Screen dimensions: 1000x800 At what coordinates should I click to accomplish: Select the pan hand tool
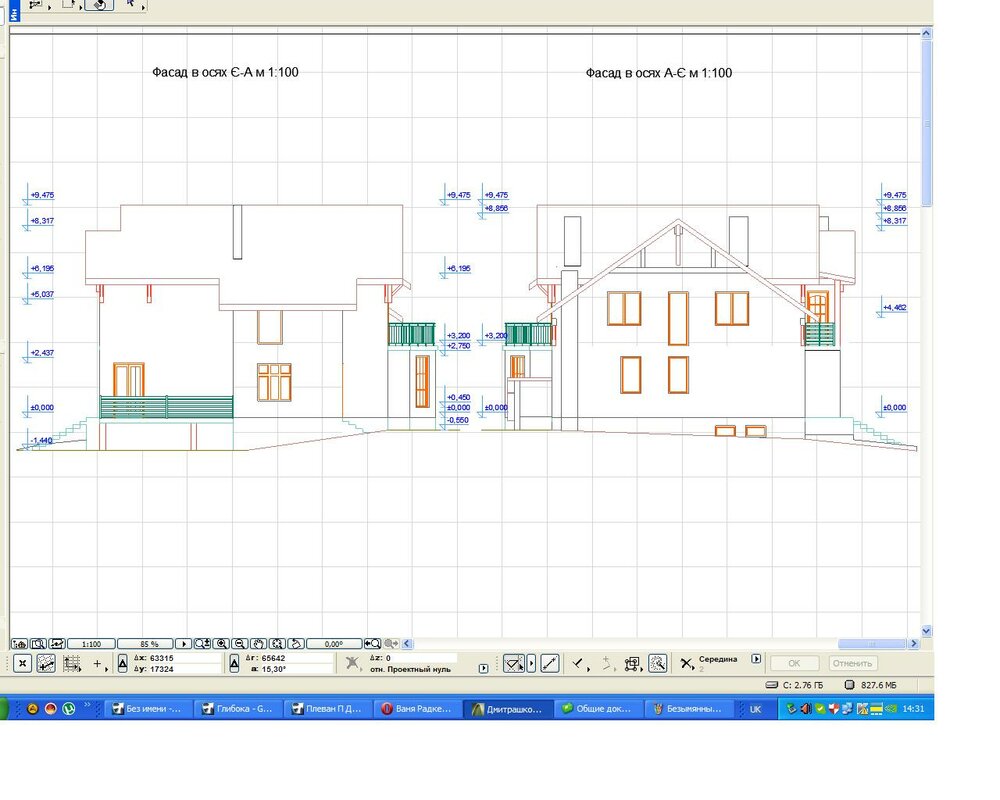click(x=257, y=644)
